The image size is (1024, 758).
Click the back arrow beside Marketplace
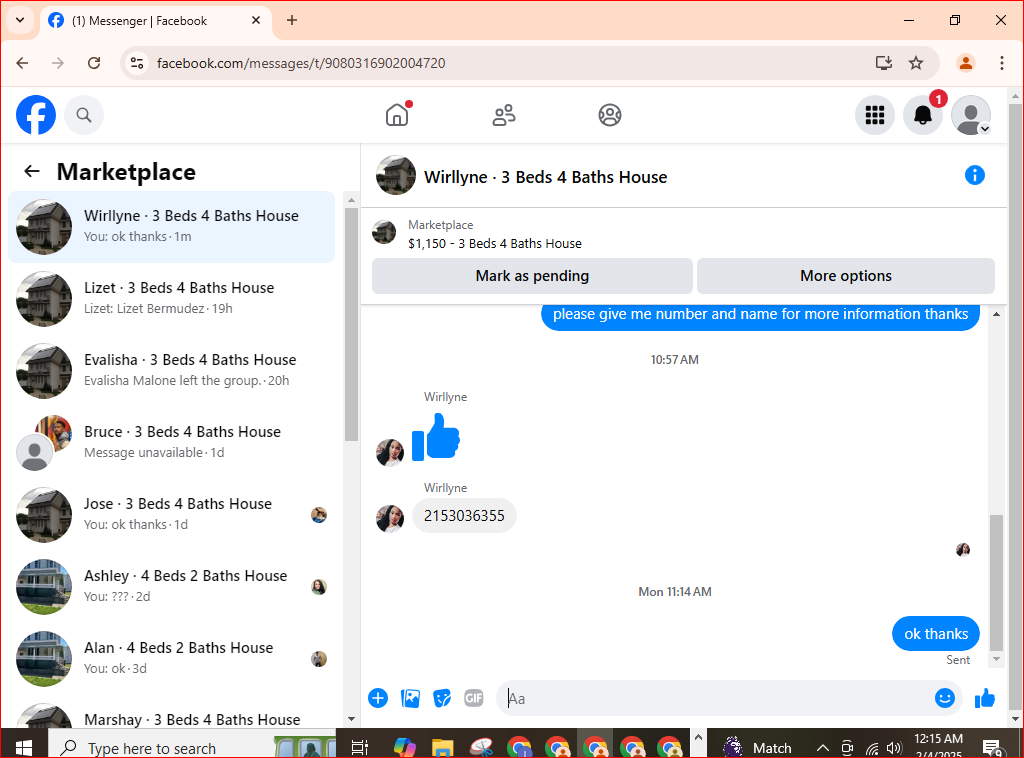[31, 171]
